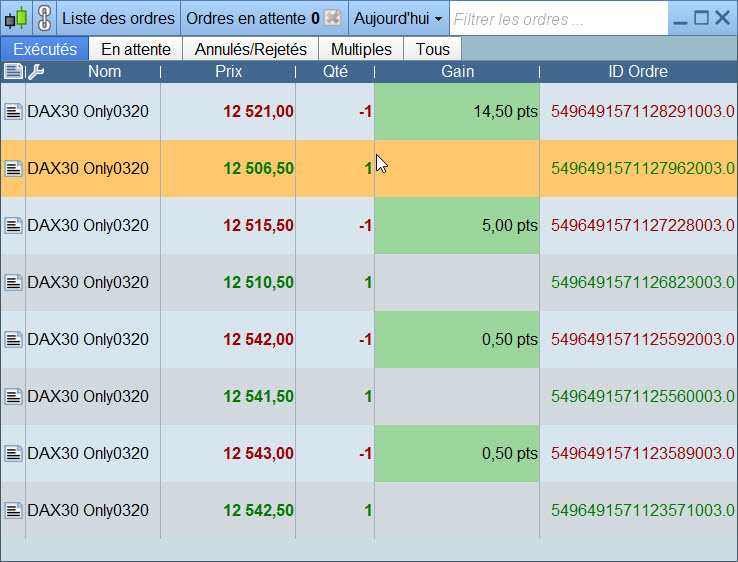This screenshot has width=738, height=562.
Task: Select order ID 5496491571123589003.0
Action: pyautogui.click(x=642, y=453)
